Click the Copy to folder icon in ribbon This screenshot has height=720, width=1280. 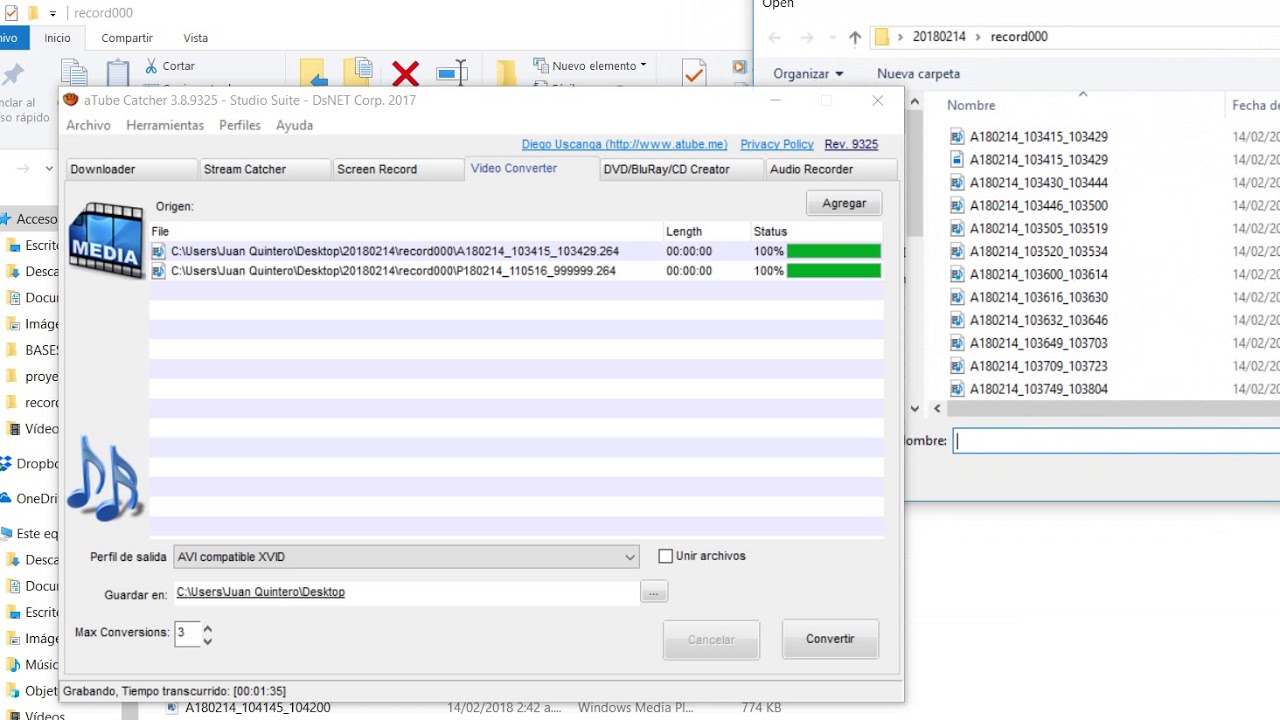[x=358, y=73]
